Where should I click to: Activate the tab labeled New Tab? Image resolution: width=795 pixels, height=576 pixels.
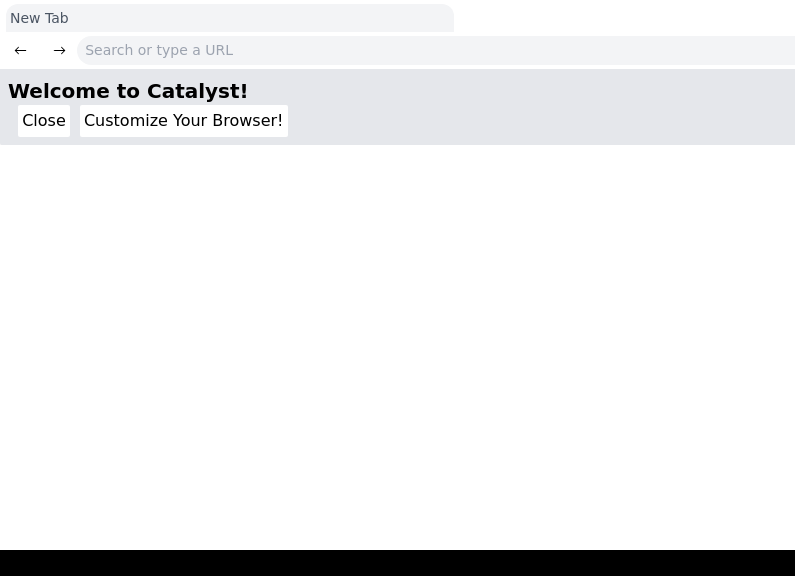230,18
